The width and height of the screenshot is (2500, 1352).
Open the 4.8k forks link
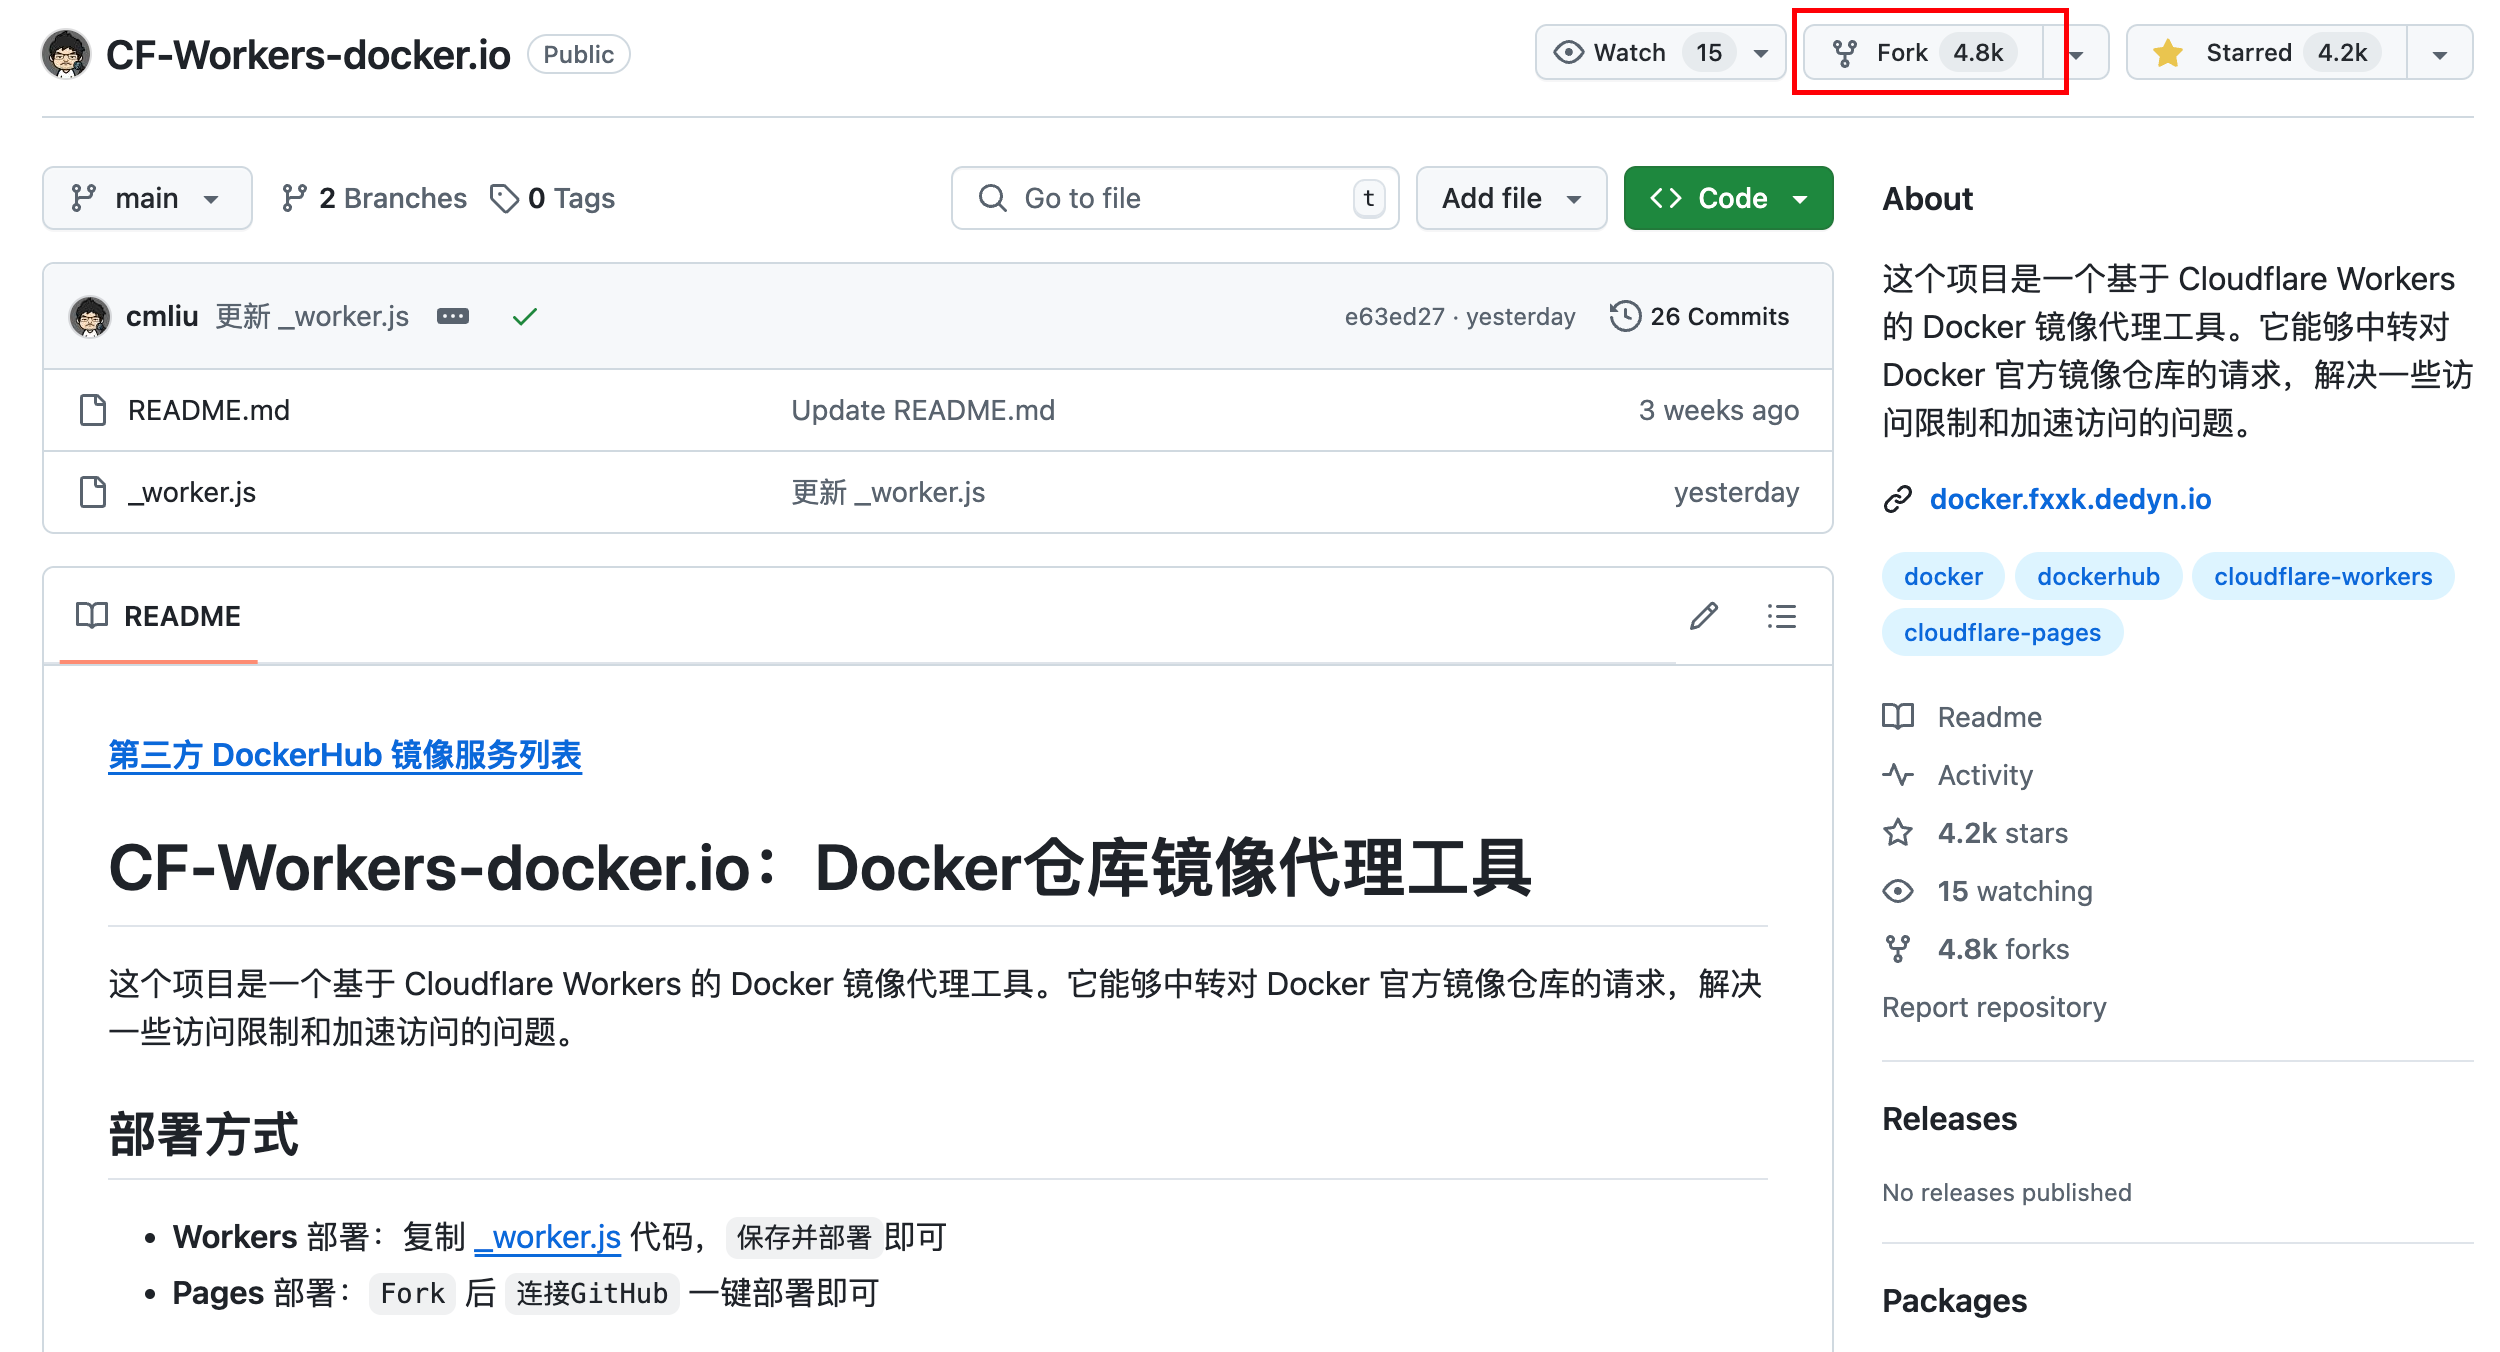(x=2003, y=949)
